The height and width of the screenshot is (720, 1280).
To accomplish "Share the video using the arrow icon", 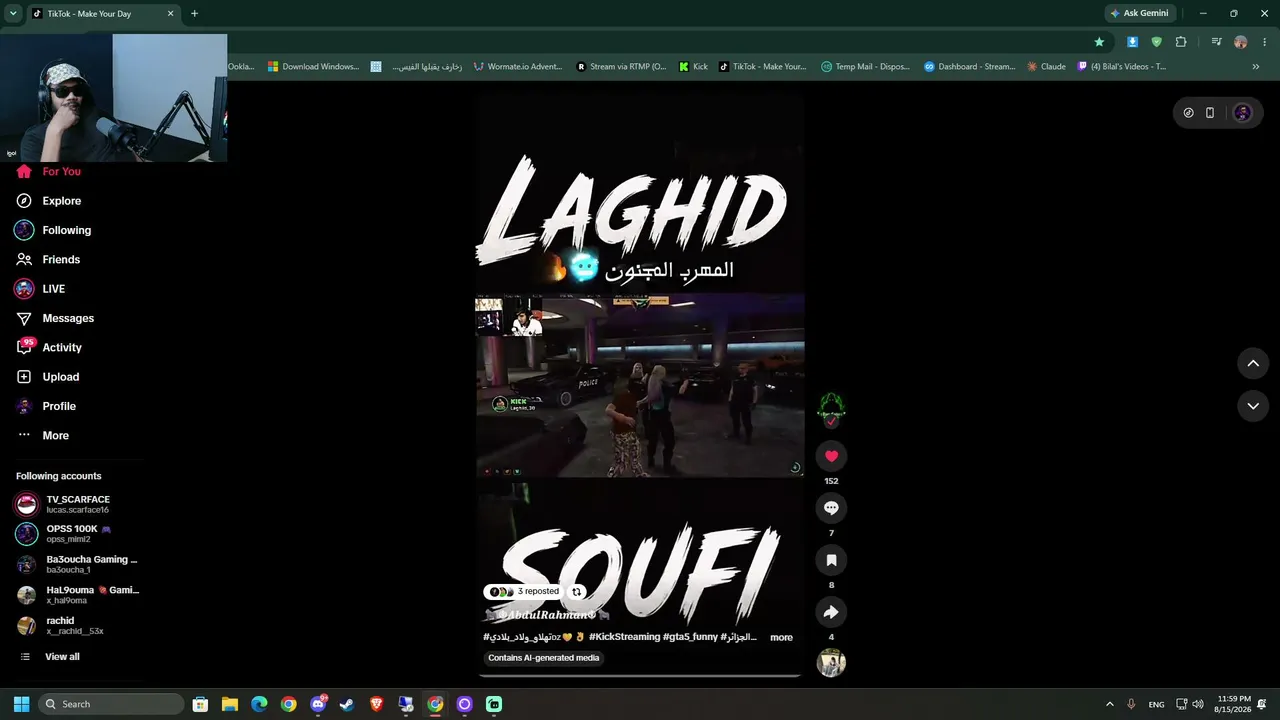I will (831, 612).
